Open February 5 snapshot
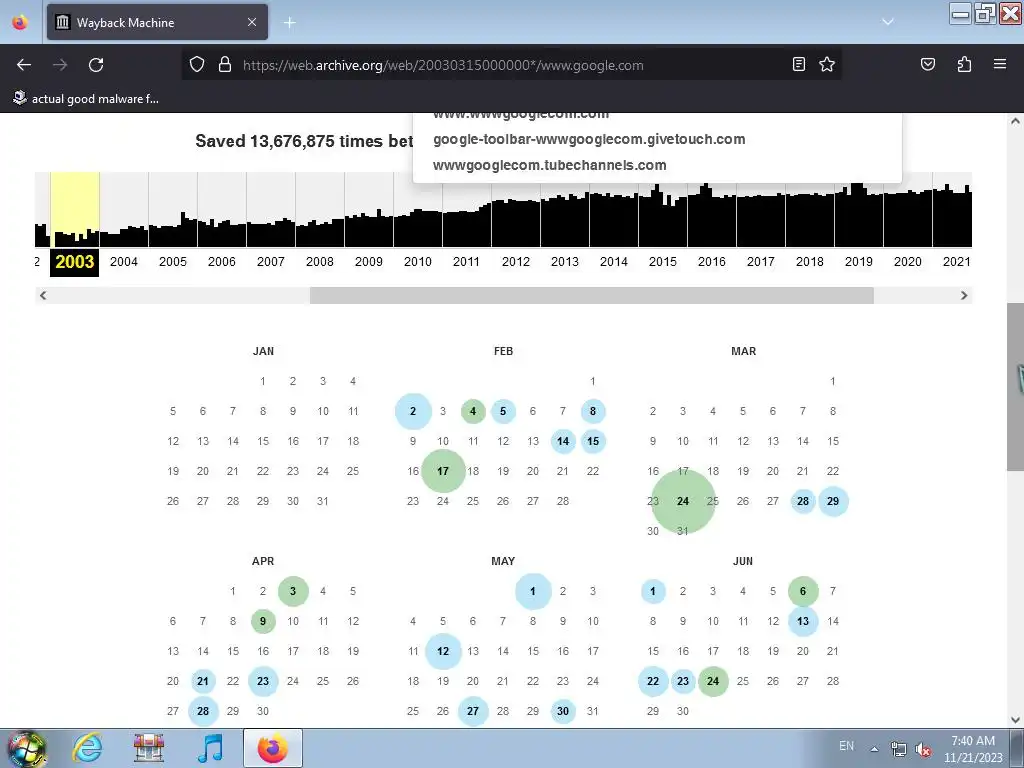 (503, 411)
